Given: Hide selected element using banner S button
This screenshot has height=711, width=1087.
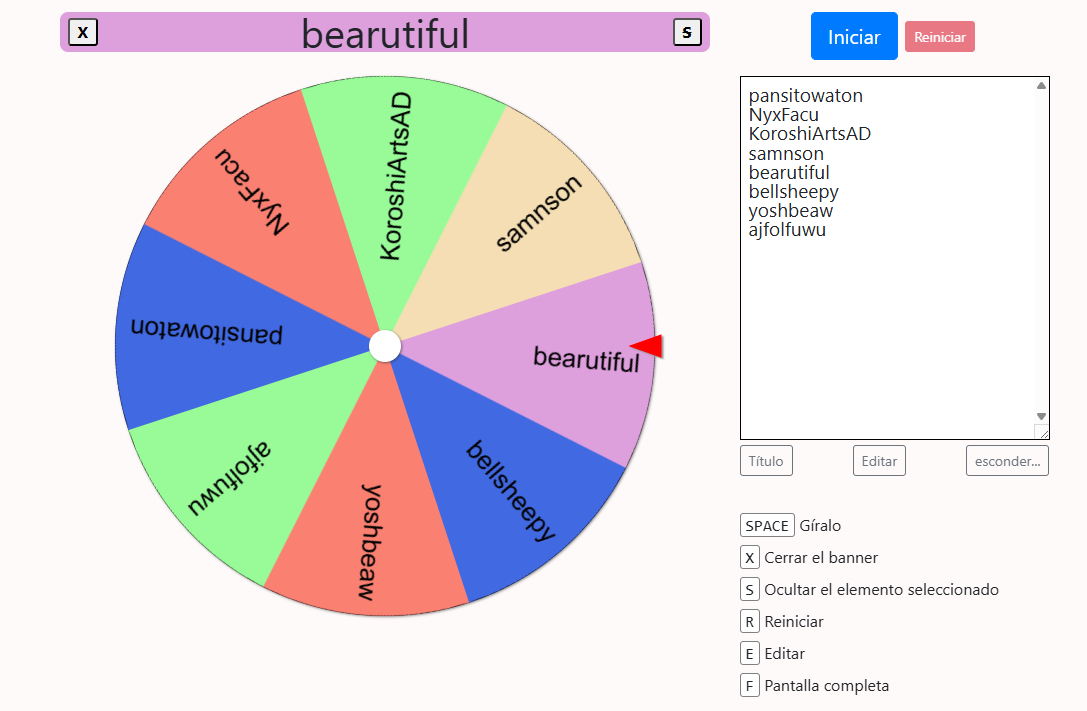Looking at the screenshot, I should pos(686,32).
